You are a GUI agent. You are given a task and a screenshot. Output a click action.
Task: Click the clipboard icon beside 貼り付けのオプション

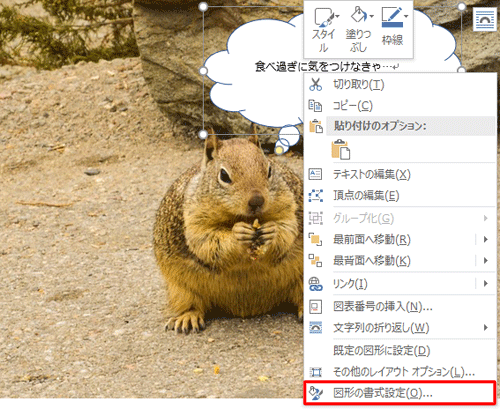click(x=316, y=127)
